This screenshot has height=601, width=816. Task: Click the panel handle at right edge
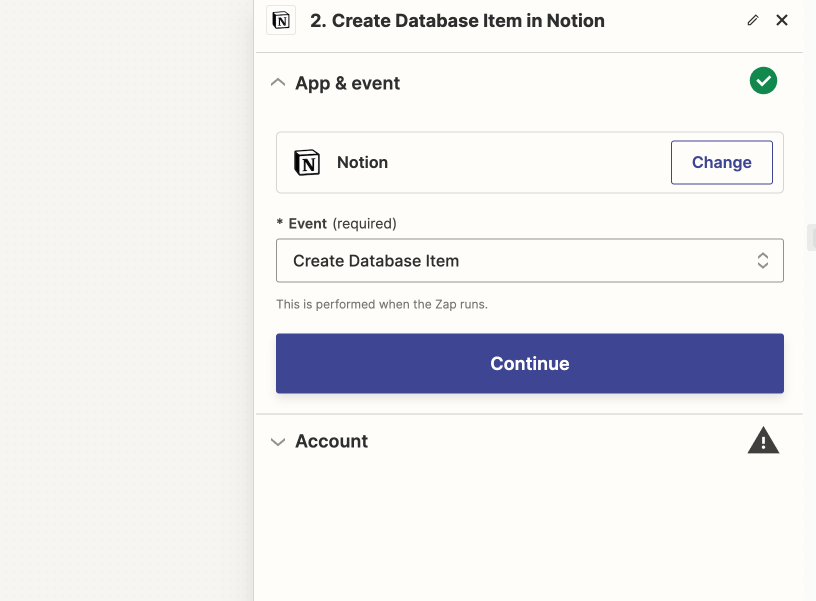pos(811,237)
